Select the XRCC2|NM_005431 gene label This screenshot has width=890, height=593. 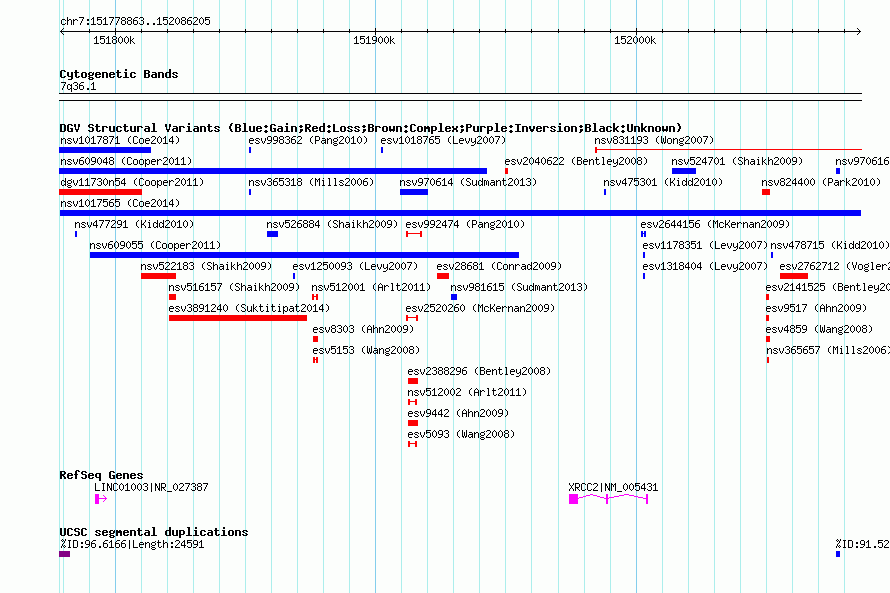coord(613,487)
